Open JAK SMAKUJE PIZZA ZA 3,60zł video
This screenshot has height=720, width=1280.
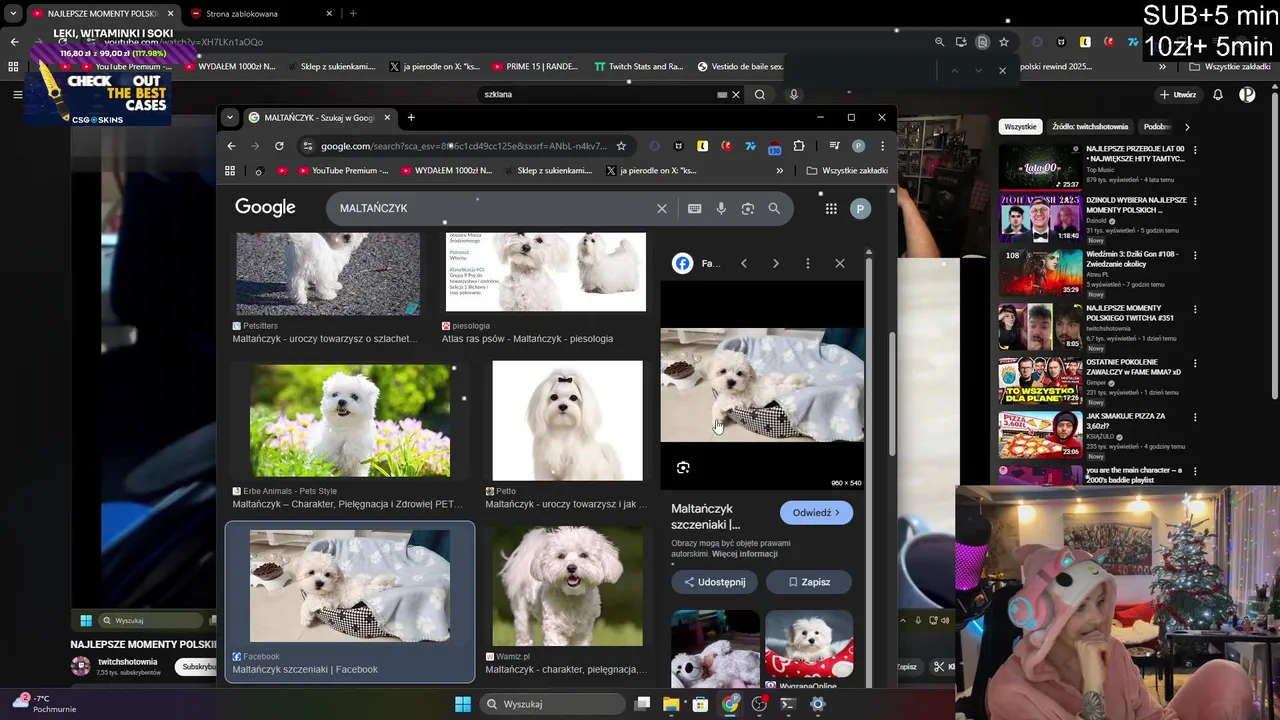click(x=1041, y=434)
